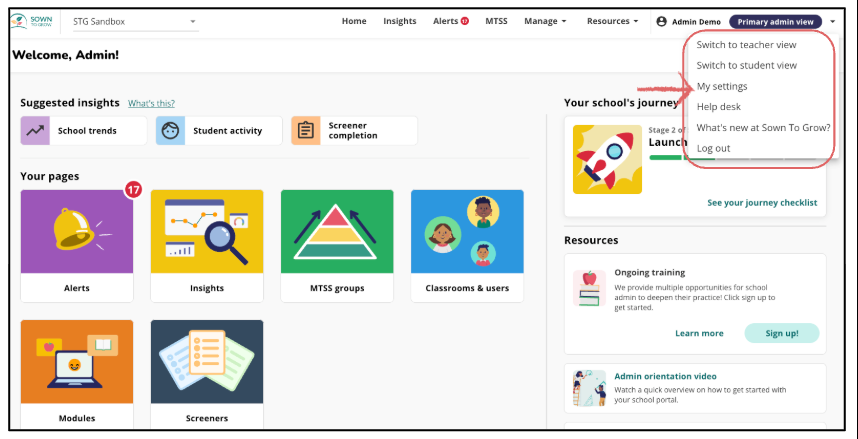Click the Student activity face icon
The height and width of the screenshot is (439, 858).
pos(171,130)
